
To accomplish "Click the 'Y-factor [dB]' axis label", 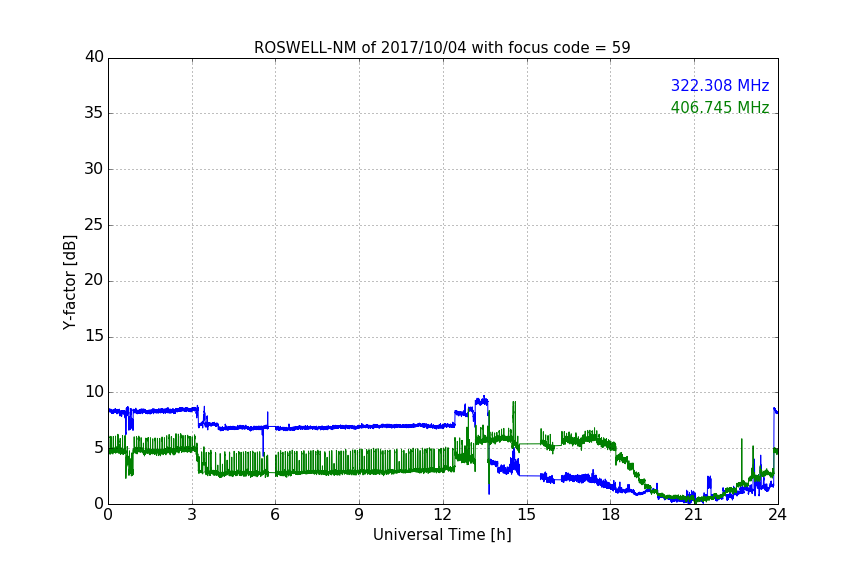I will (x=69, y=283).
